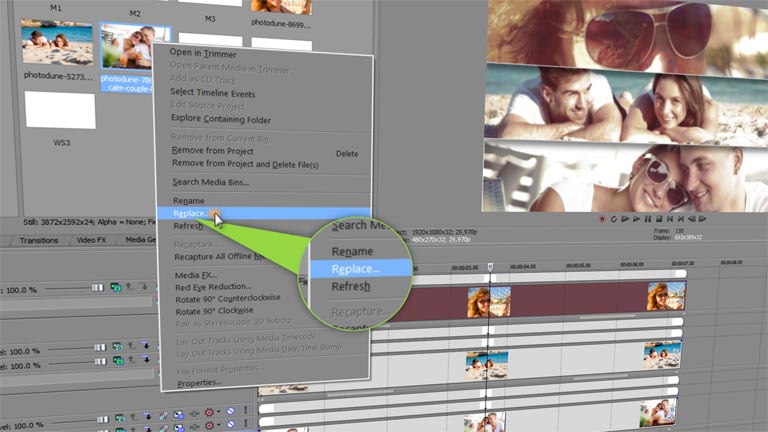Click the Frame: 110 readout

point(669,230)
